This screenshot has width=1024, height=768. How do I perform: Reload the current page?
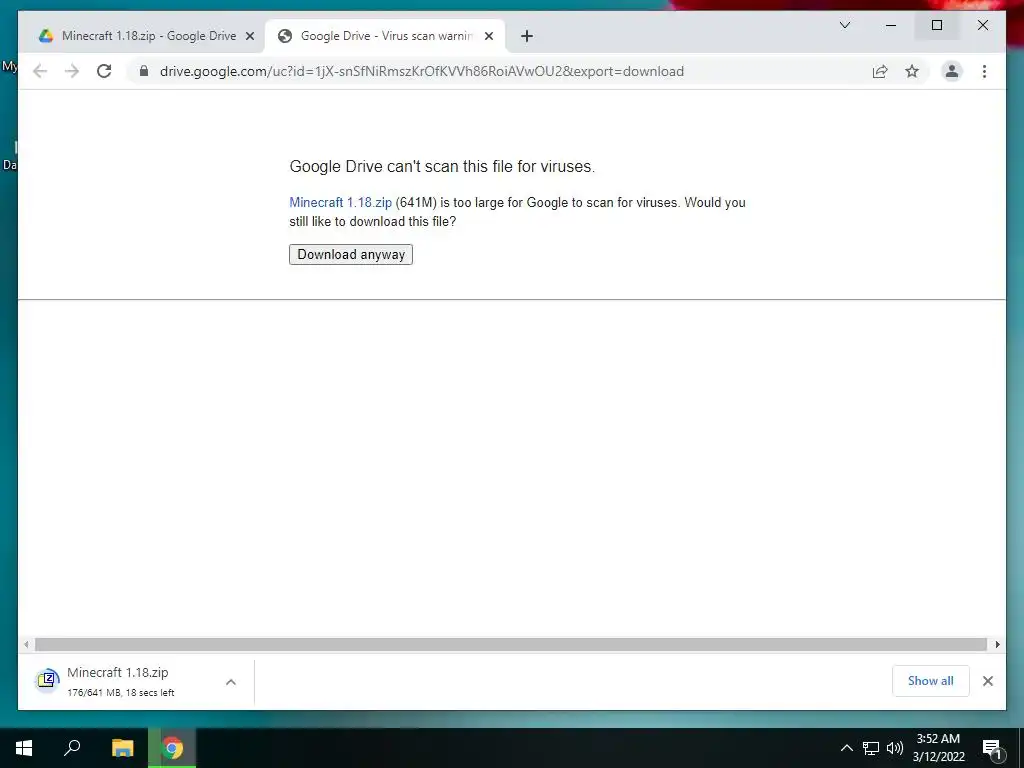104,71
